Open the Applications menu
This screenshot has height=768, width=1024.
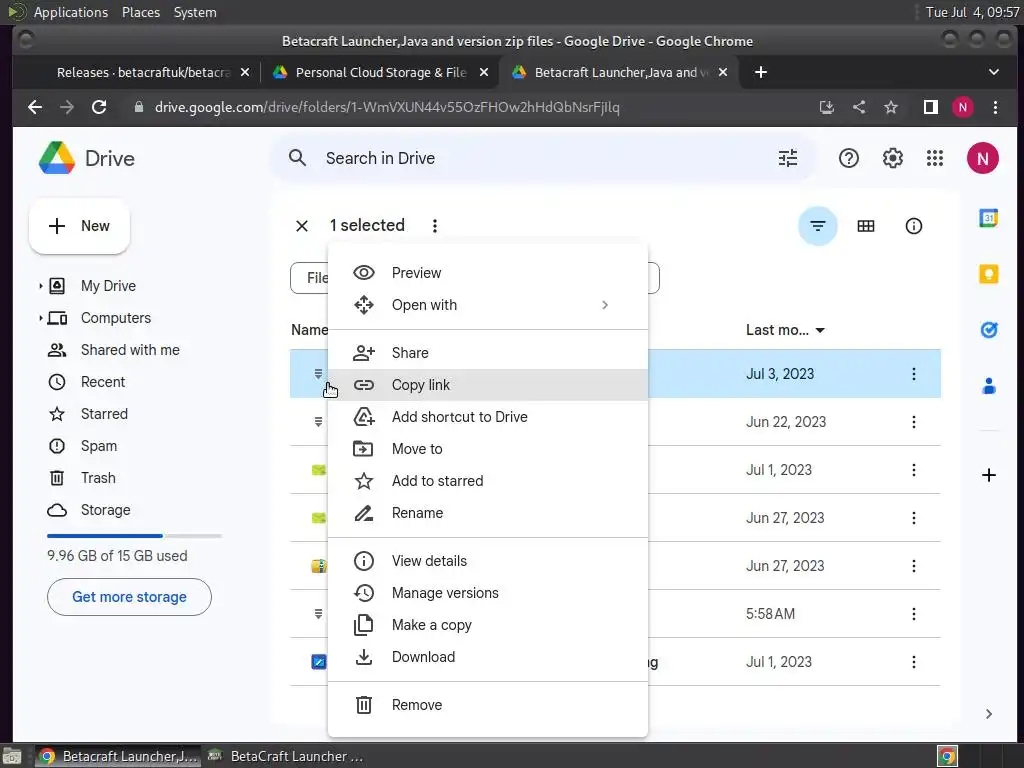(x=71, y=12)
